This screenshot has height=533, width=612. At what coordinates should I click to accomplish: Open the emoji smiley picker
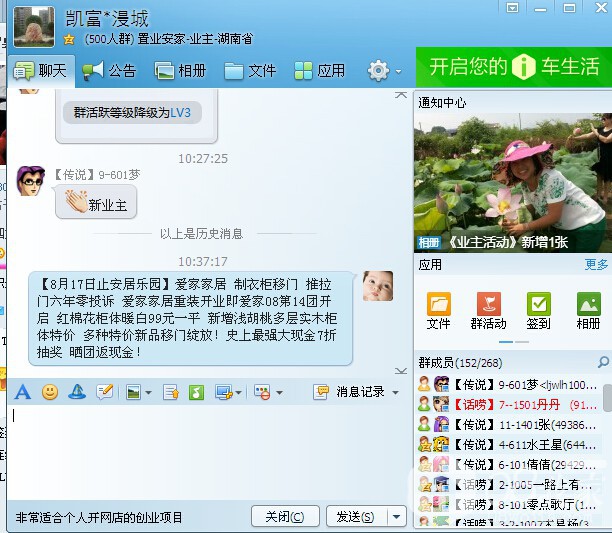point(49,392)
